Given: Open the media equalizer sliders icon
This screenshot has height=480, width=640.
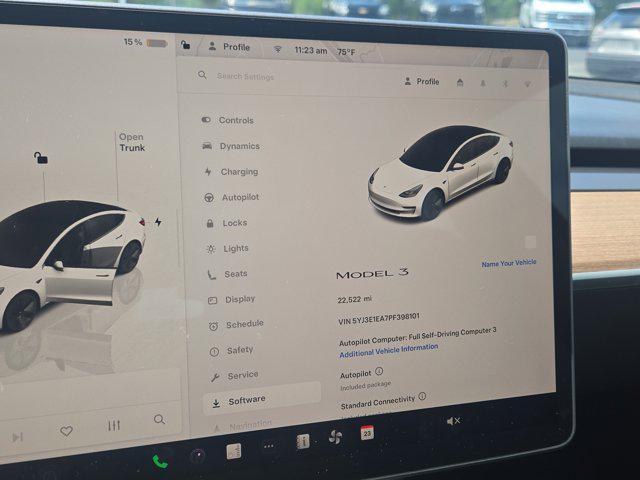Looking at the screenshot, I should pos(114,425).
